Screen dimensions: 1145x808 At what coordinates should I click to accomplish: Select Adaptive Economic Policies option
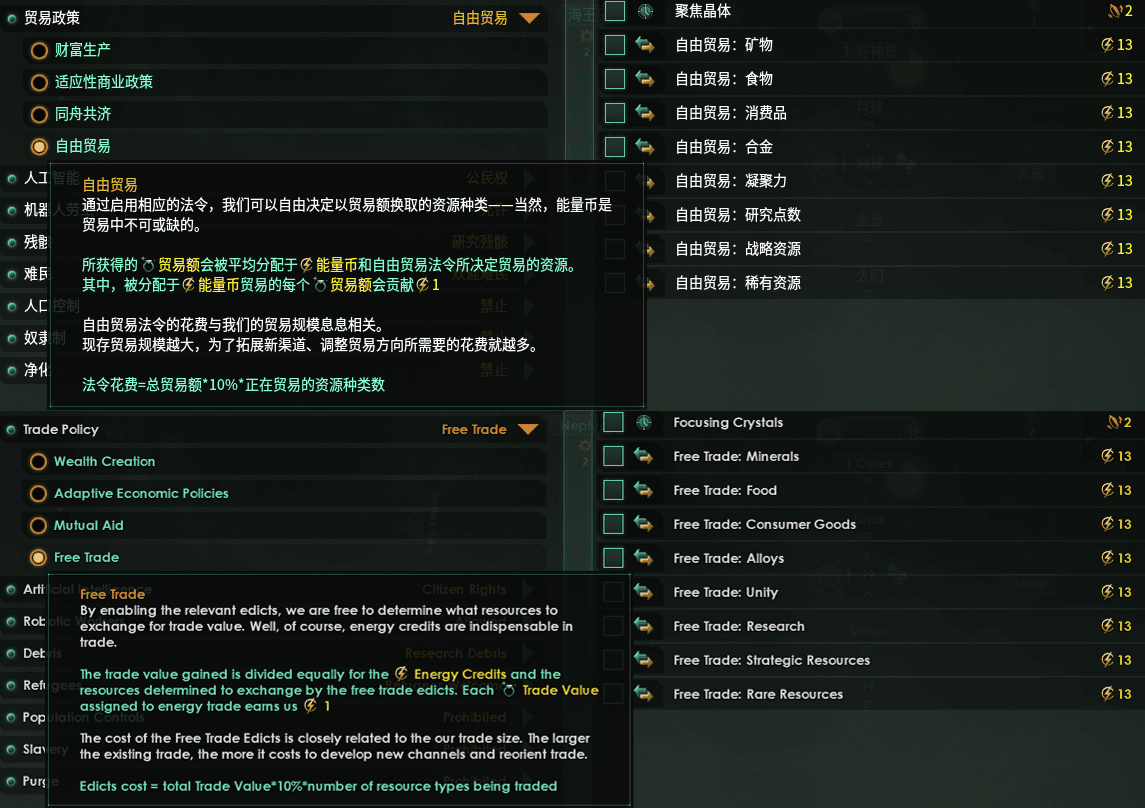(x=38, y=494)
